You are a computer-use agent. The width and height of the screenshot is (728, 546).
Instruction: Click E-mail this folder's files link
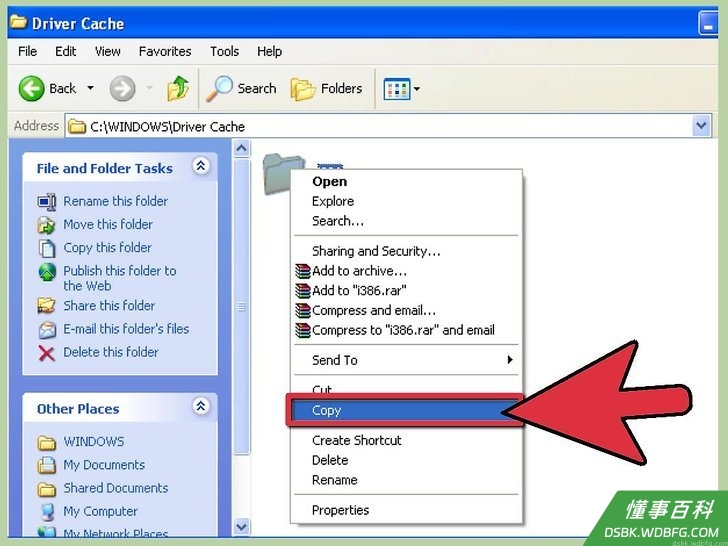(x=126, y=329)
